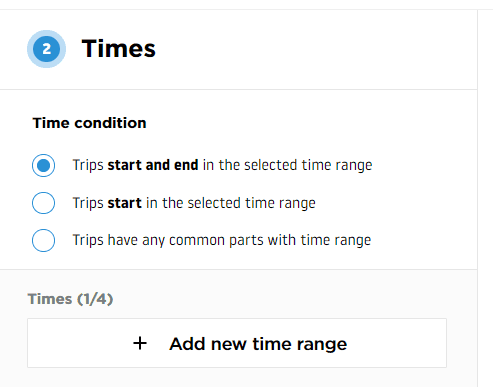Click the 'Trips start and end in the selected time range' label
The height and width of the screenshot is (387, 493).
coord(222,165)
